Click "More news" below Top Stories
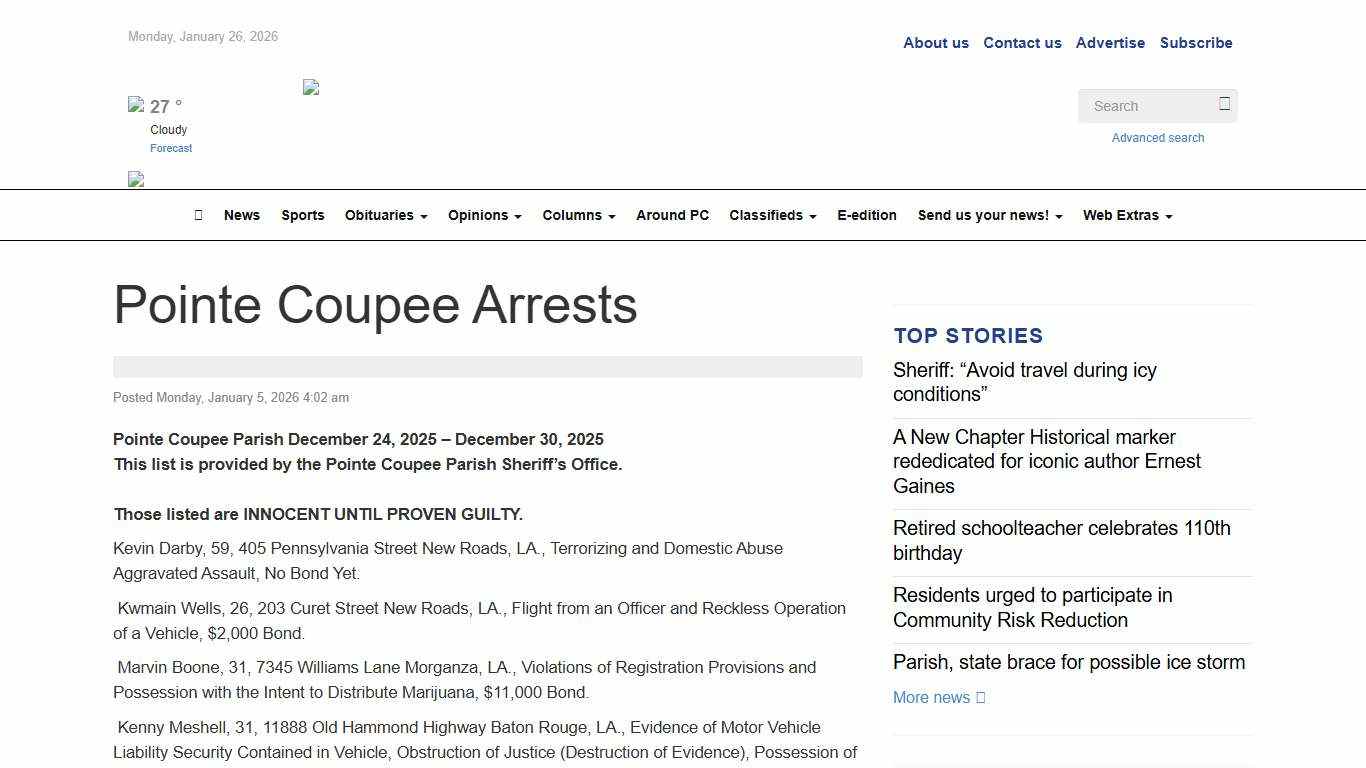Screen dimensions: 1366x768 point(932,697)
